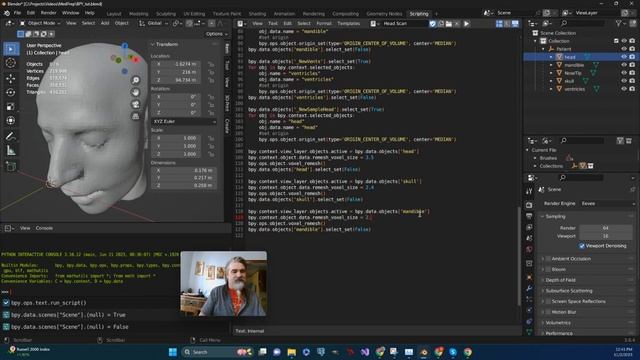
Task: Select the Annotate tool in viewport toolbar
Action: pyautogui.click(x=11, y=136)
